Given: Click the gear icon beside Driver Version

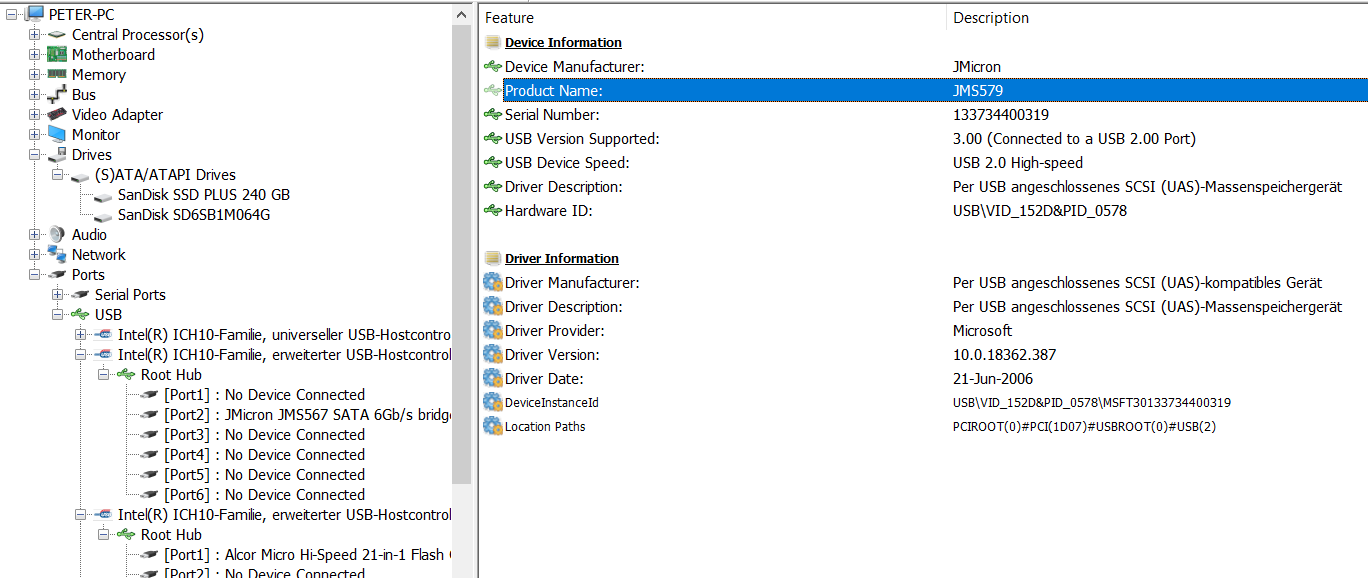Looking at the screenshot, I should click(492, 355).
